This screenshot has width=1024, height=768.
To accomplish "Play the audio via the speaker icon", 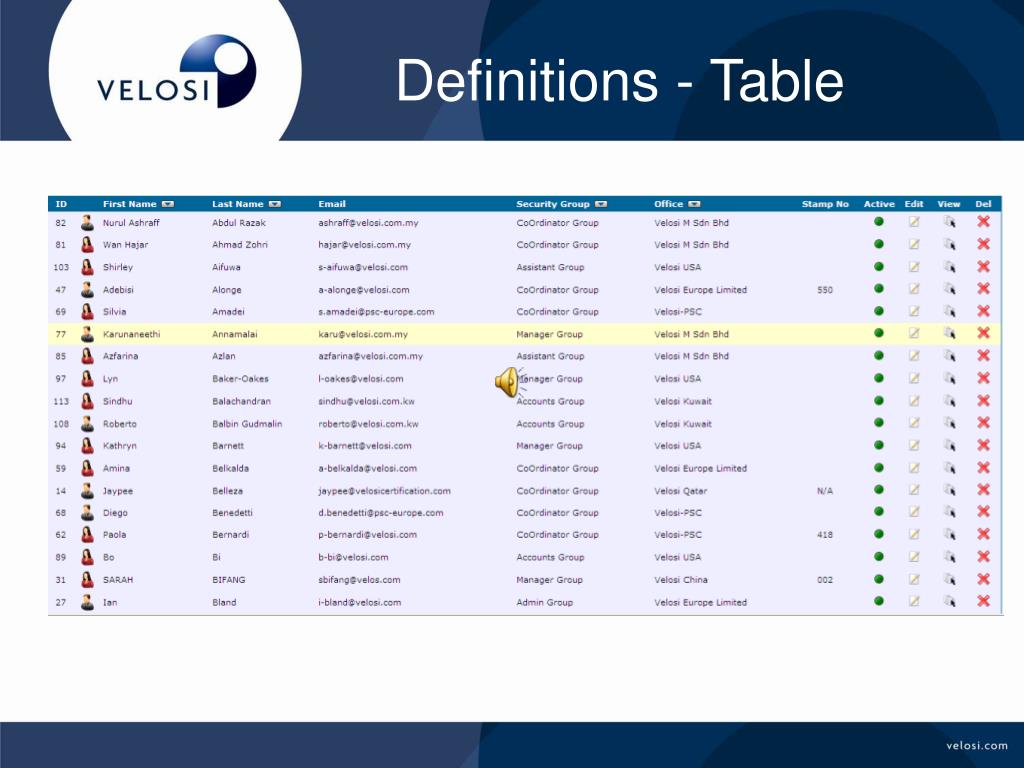I will click(509, 382).
